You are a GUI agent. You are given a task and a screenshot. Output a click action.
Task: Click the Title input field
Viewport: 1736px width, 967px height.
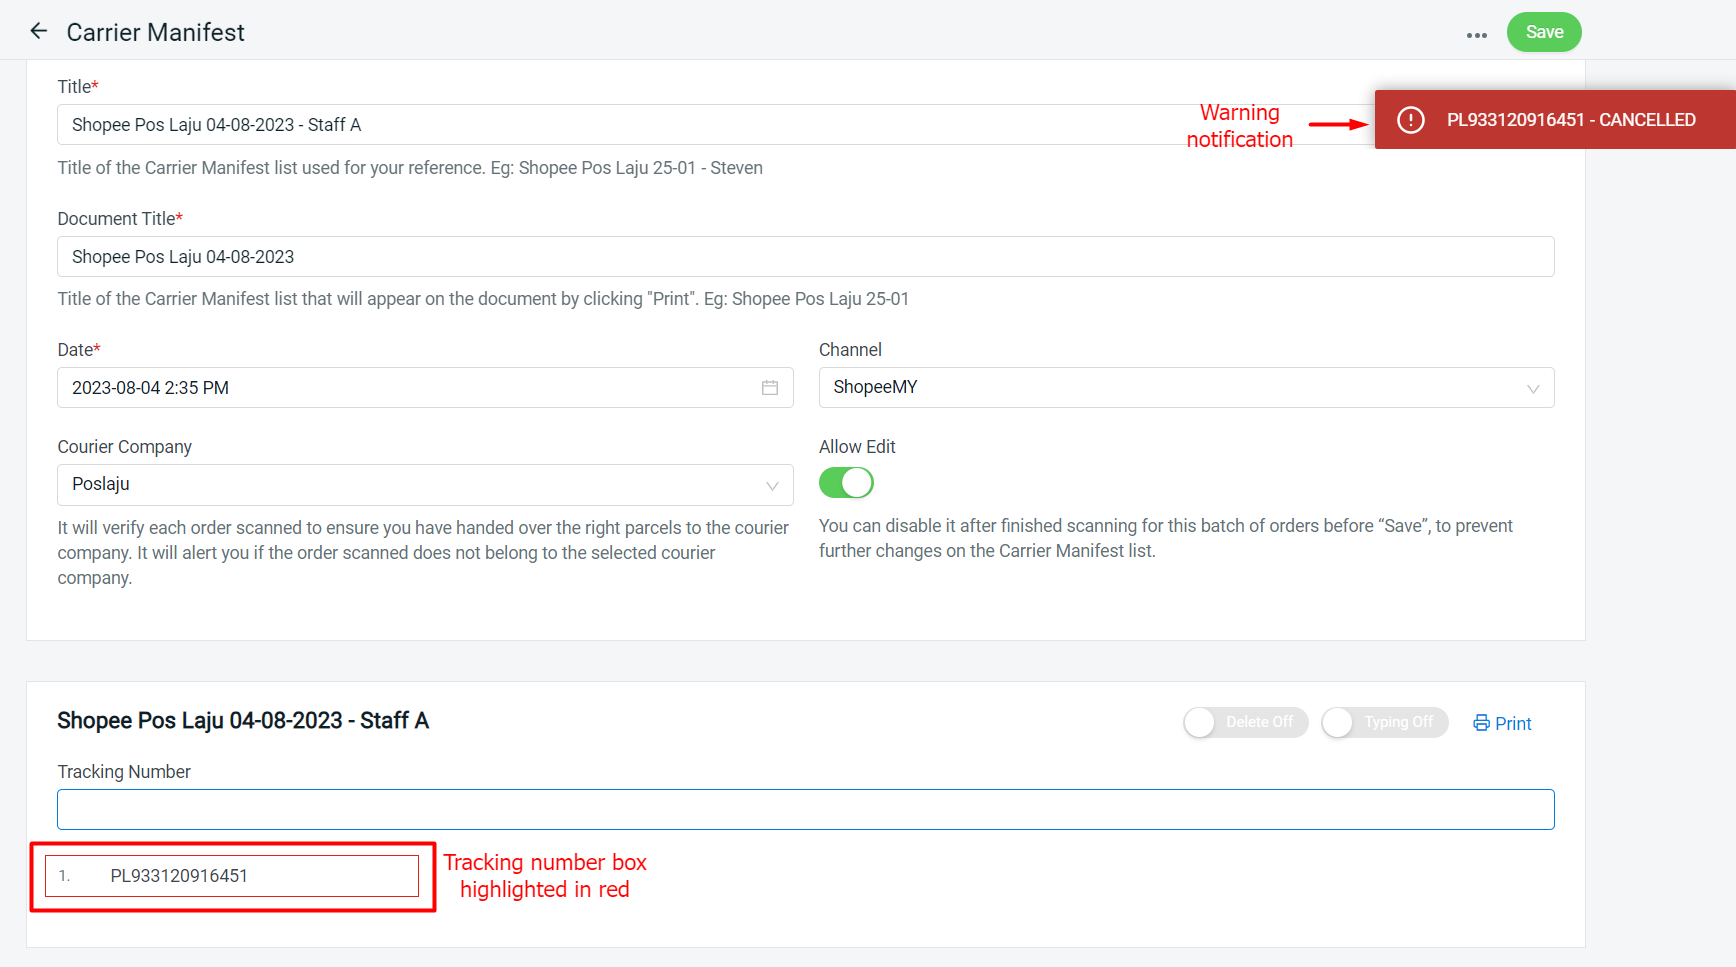(620, 125)
